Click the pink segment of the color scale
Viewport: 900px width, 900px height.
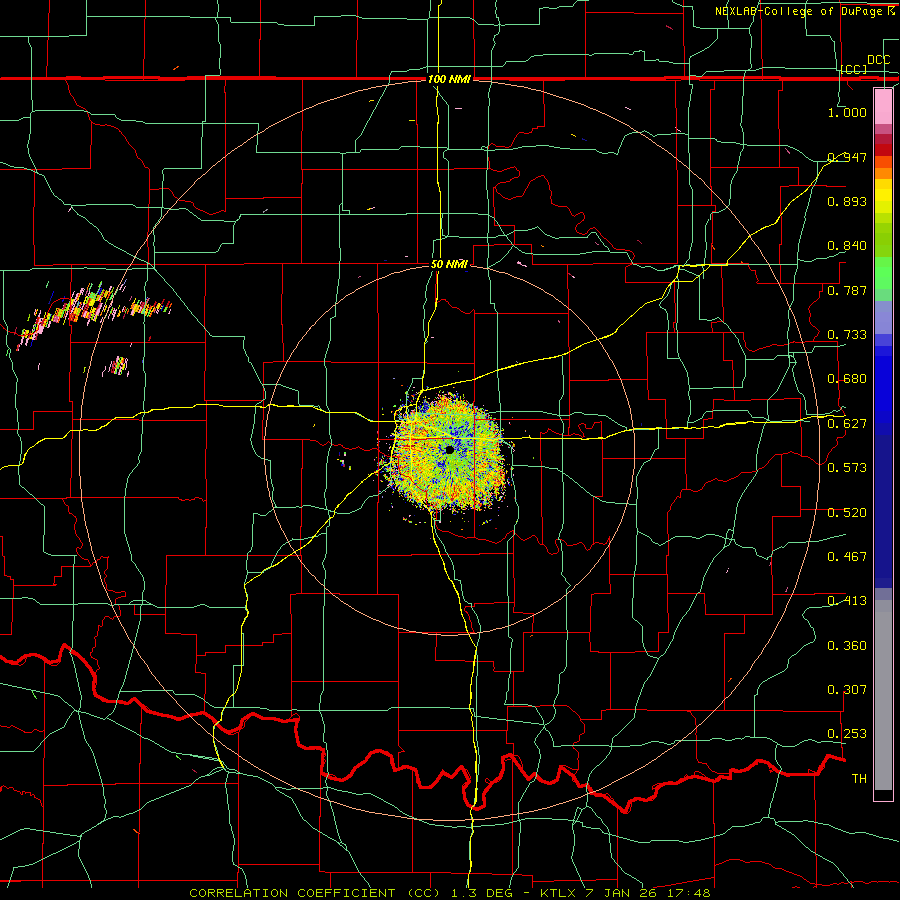(883, 106)
